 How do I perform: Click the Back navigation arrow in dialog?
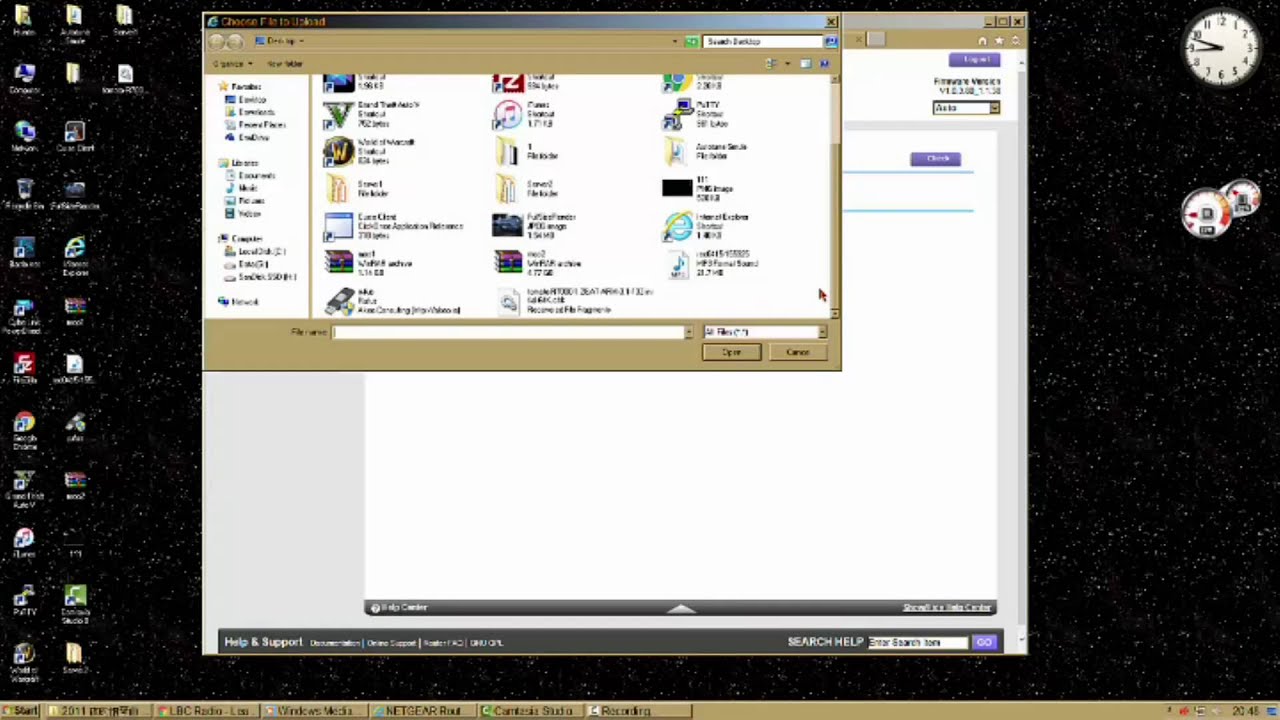[217, 41]
